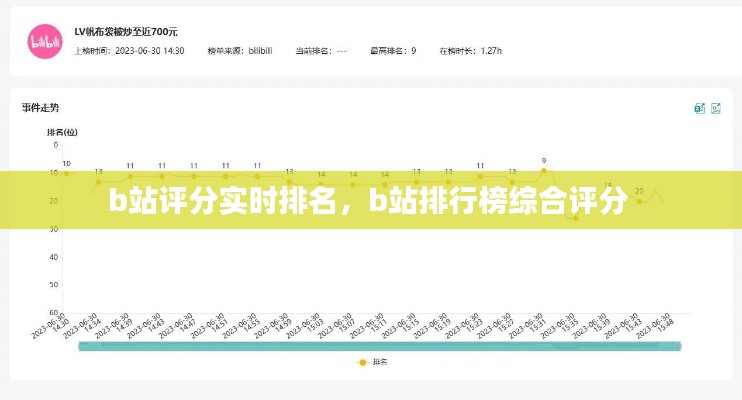Click left end of zoom slider

(x=79, y=345)
